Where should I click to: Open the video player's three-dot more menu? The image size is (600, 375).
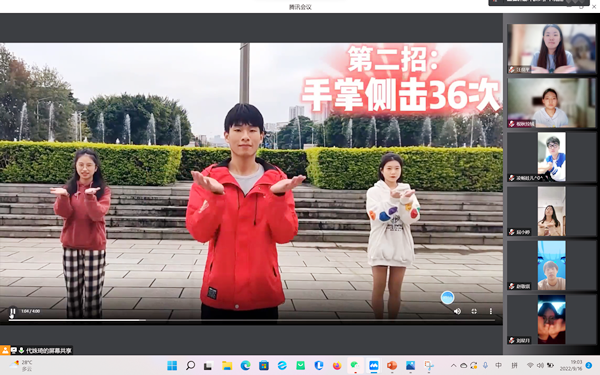point(491,311)
